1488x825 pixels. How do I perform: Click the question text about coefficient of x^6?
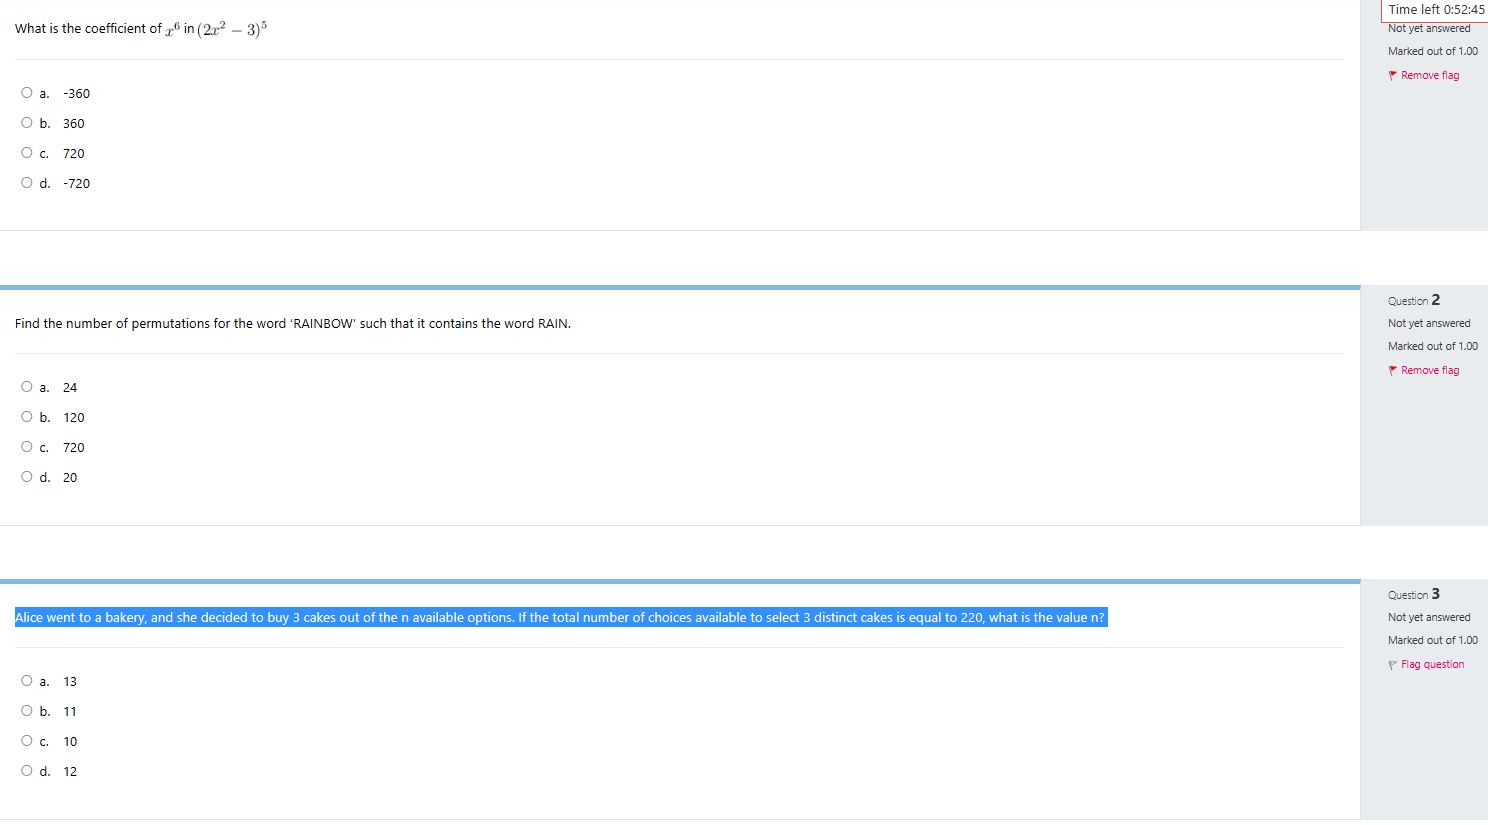(x=141, y=28)
